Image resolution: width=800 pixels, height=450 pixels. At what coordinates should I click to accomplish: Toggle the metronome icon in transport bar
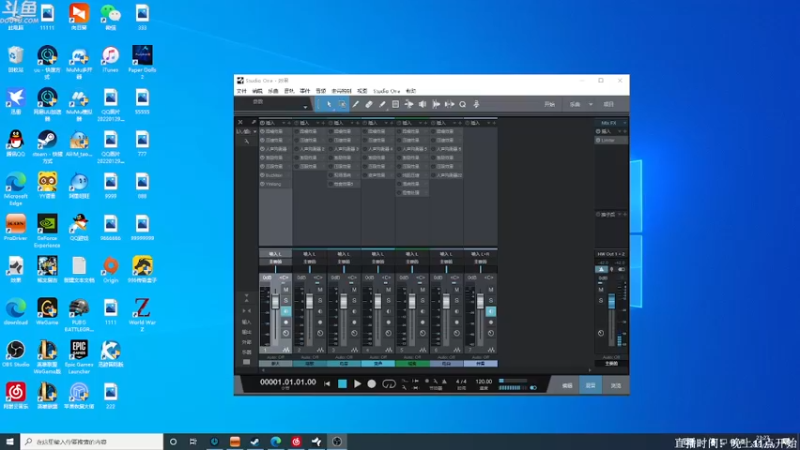[444, 381]
